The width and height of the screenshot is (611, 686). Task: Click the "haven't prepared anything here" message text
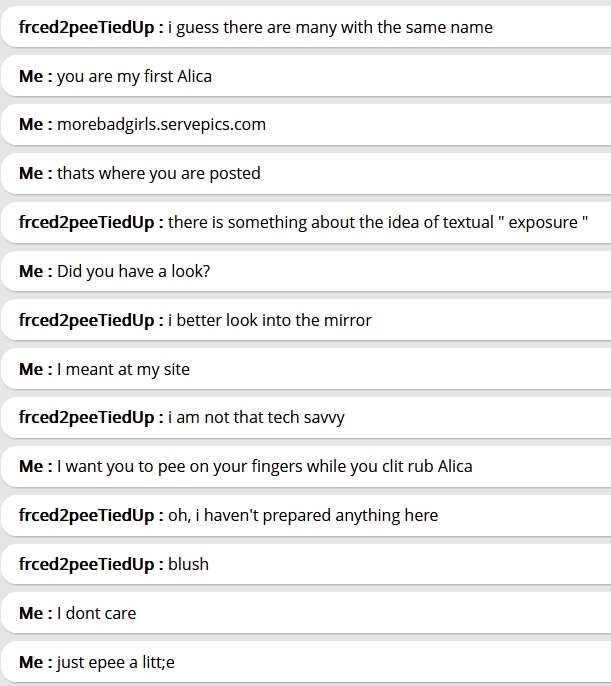coord(302,516)
